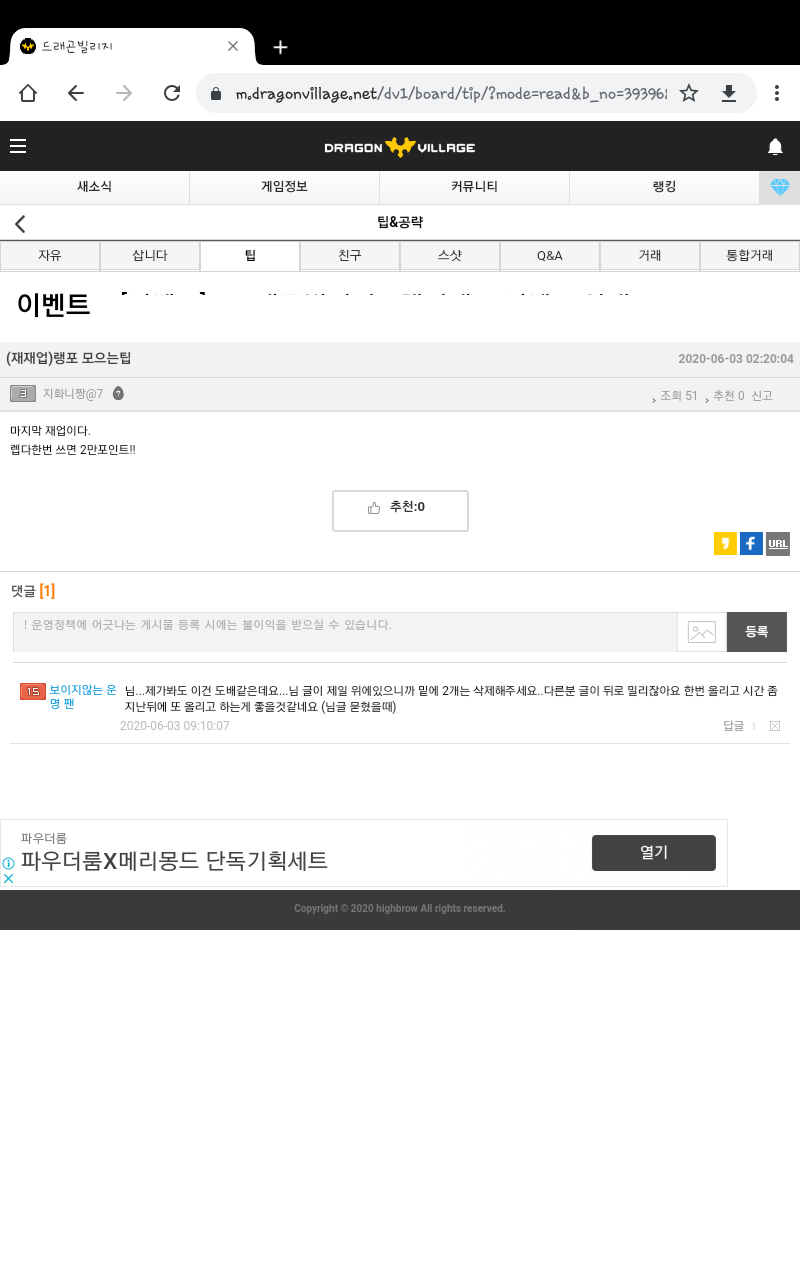The height and width of the screenshot is (1280, 800).
Task: Open the hamburger menu
Action: [x=18, y=146]
